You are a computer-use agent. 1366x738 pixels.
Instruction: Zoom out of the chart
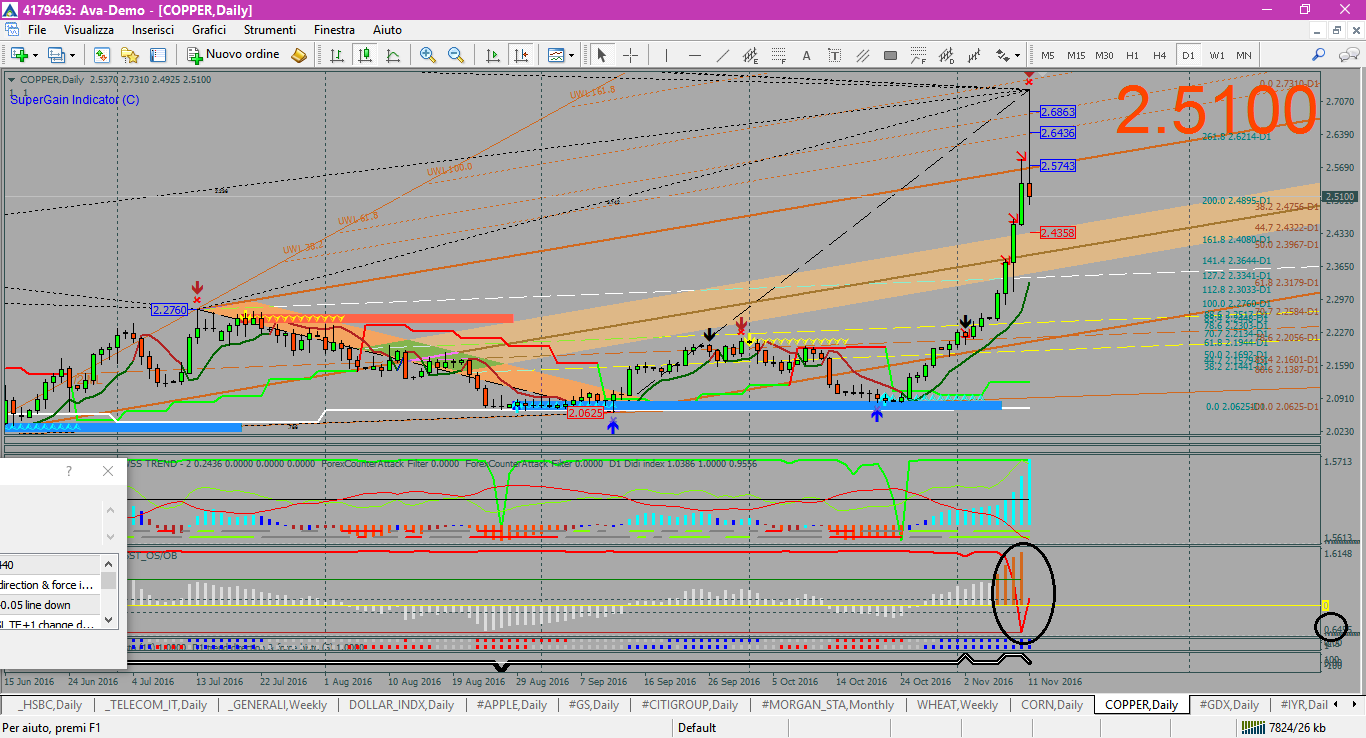click(x=456, y=55)
